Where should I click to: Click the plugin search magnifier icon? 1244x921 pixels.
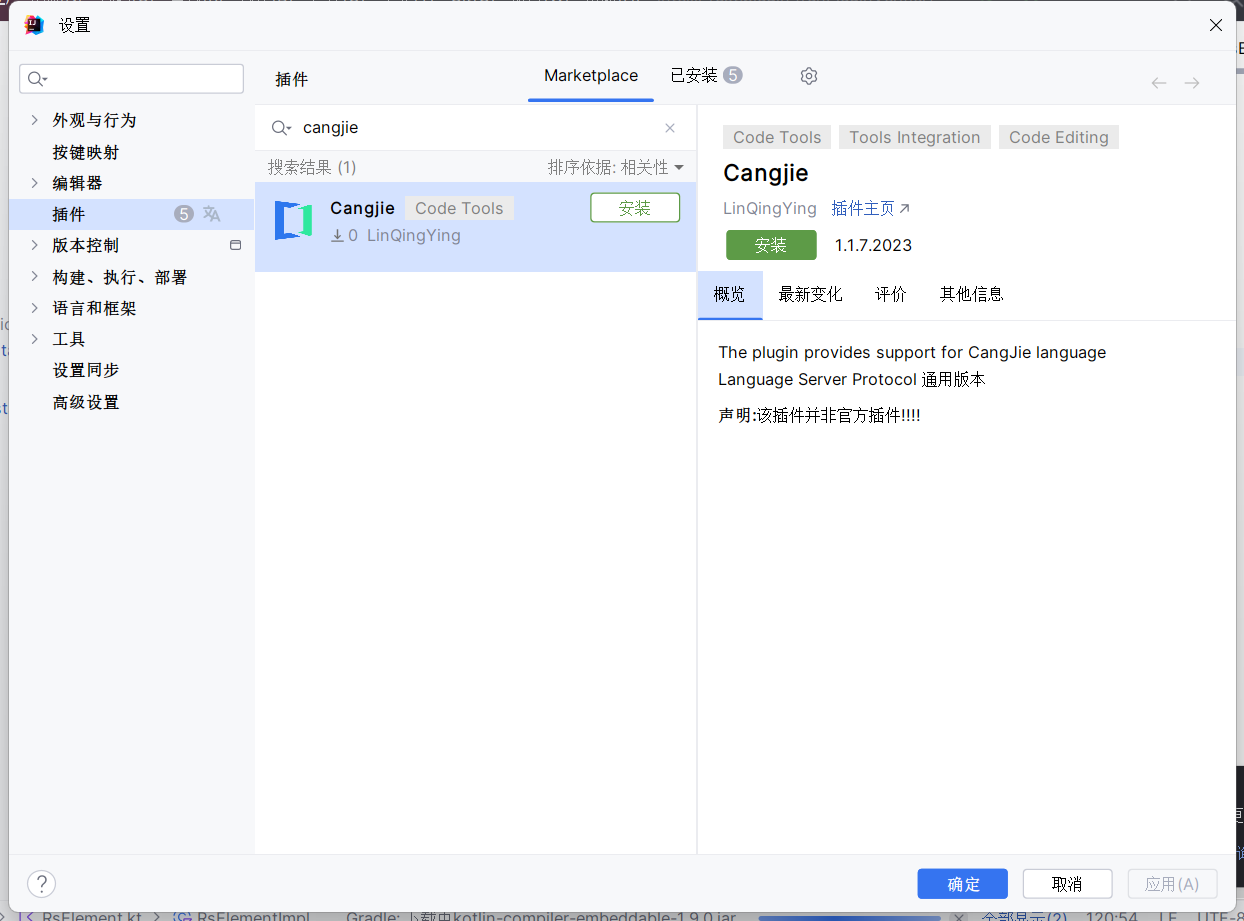pyautogui.click(x=281, y=128)
